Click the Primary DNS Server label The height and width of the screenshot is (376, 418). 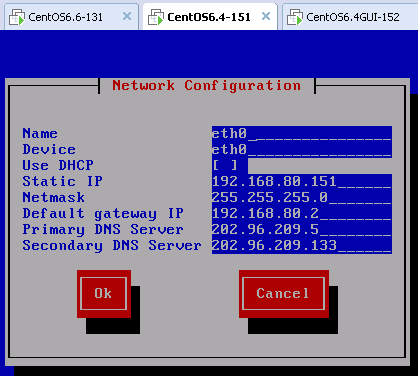click(x=103, y=230)
